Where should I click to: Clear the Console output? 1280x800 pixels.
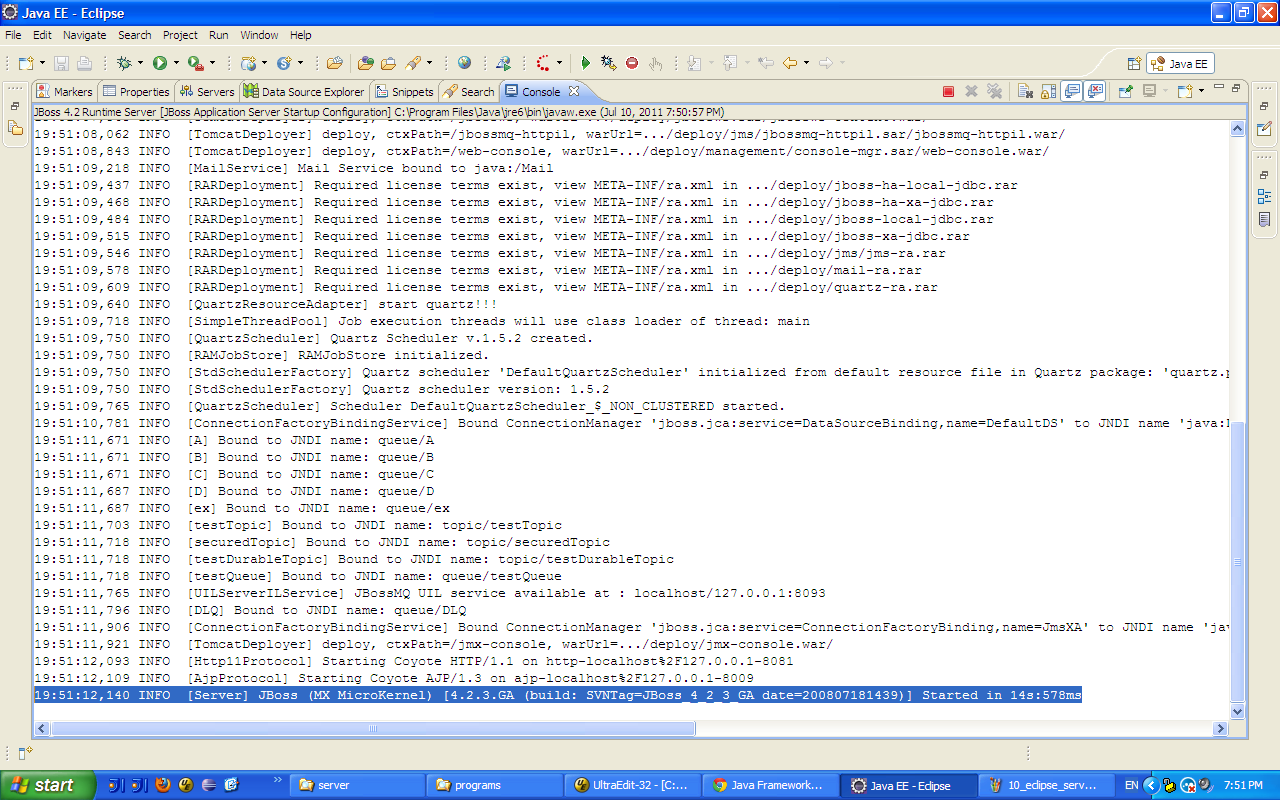(1024, 90)
